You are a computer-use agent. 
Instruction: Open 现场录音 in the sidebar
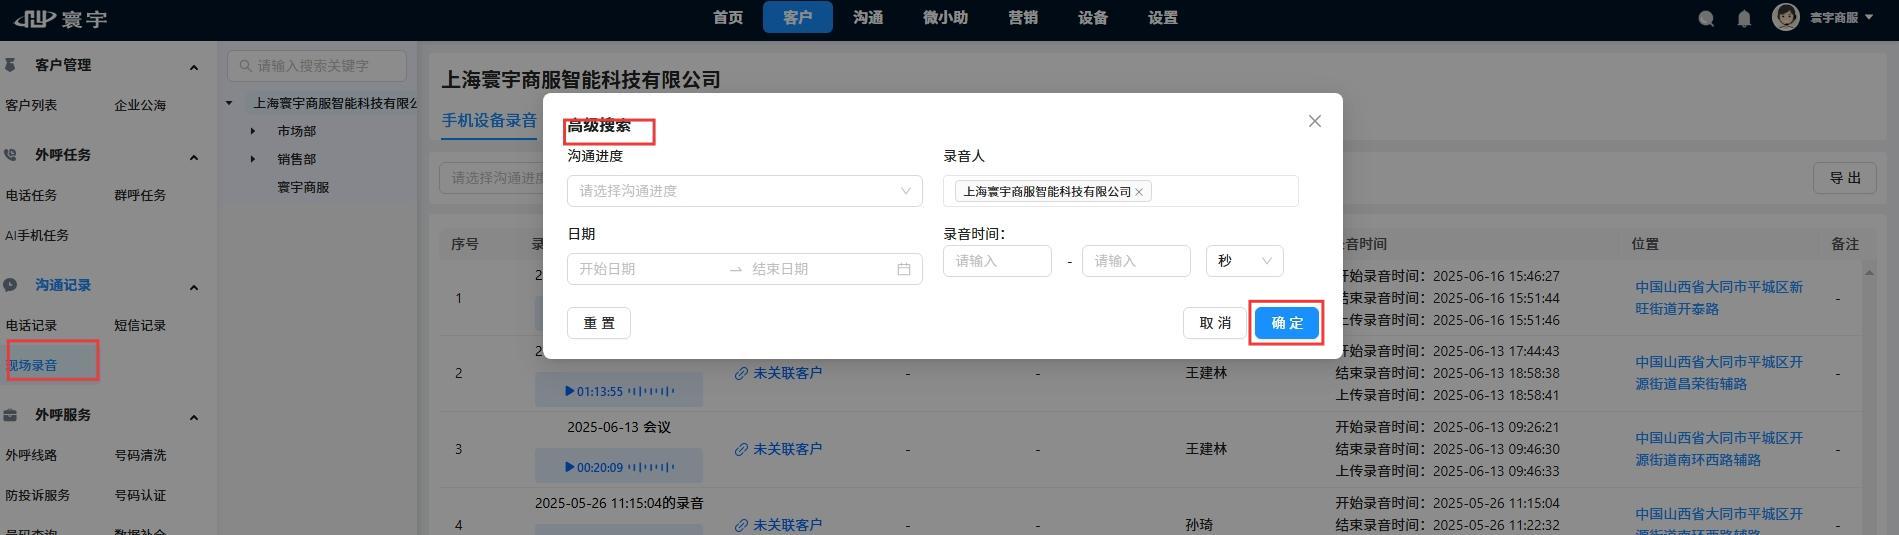tap(33, 365)
